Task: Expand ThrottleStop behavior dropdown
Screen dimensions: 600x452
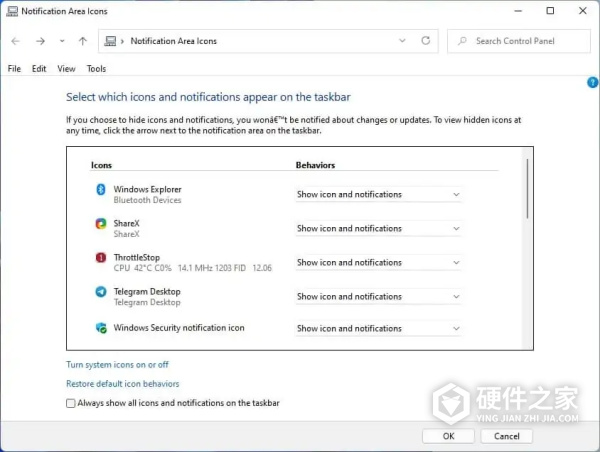Action: click(378, 263)
